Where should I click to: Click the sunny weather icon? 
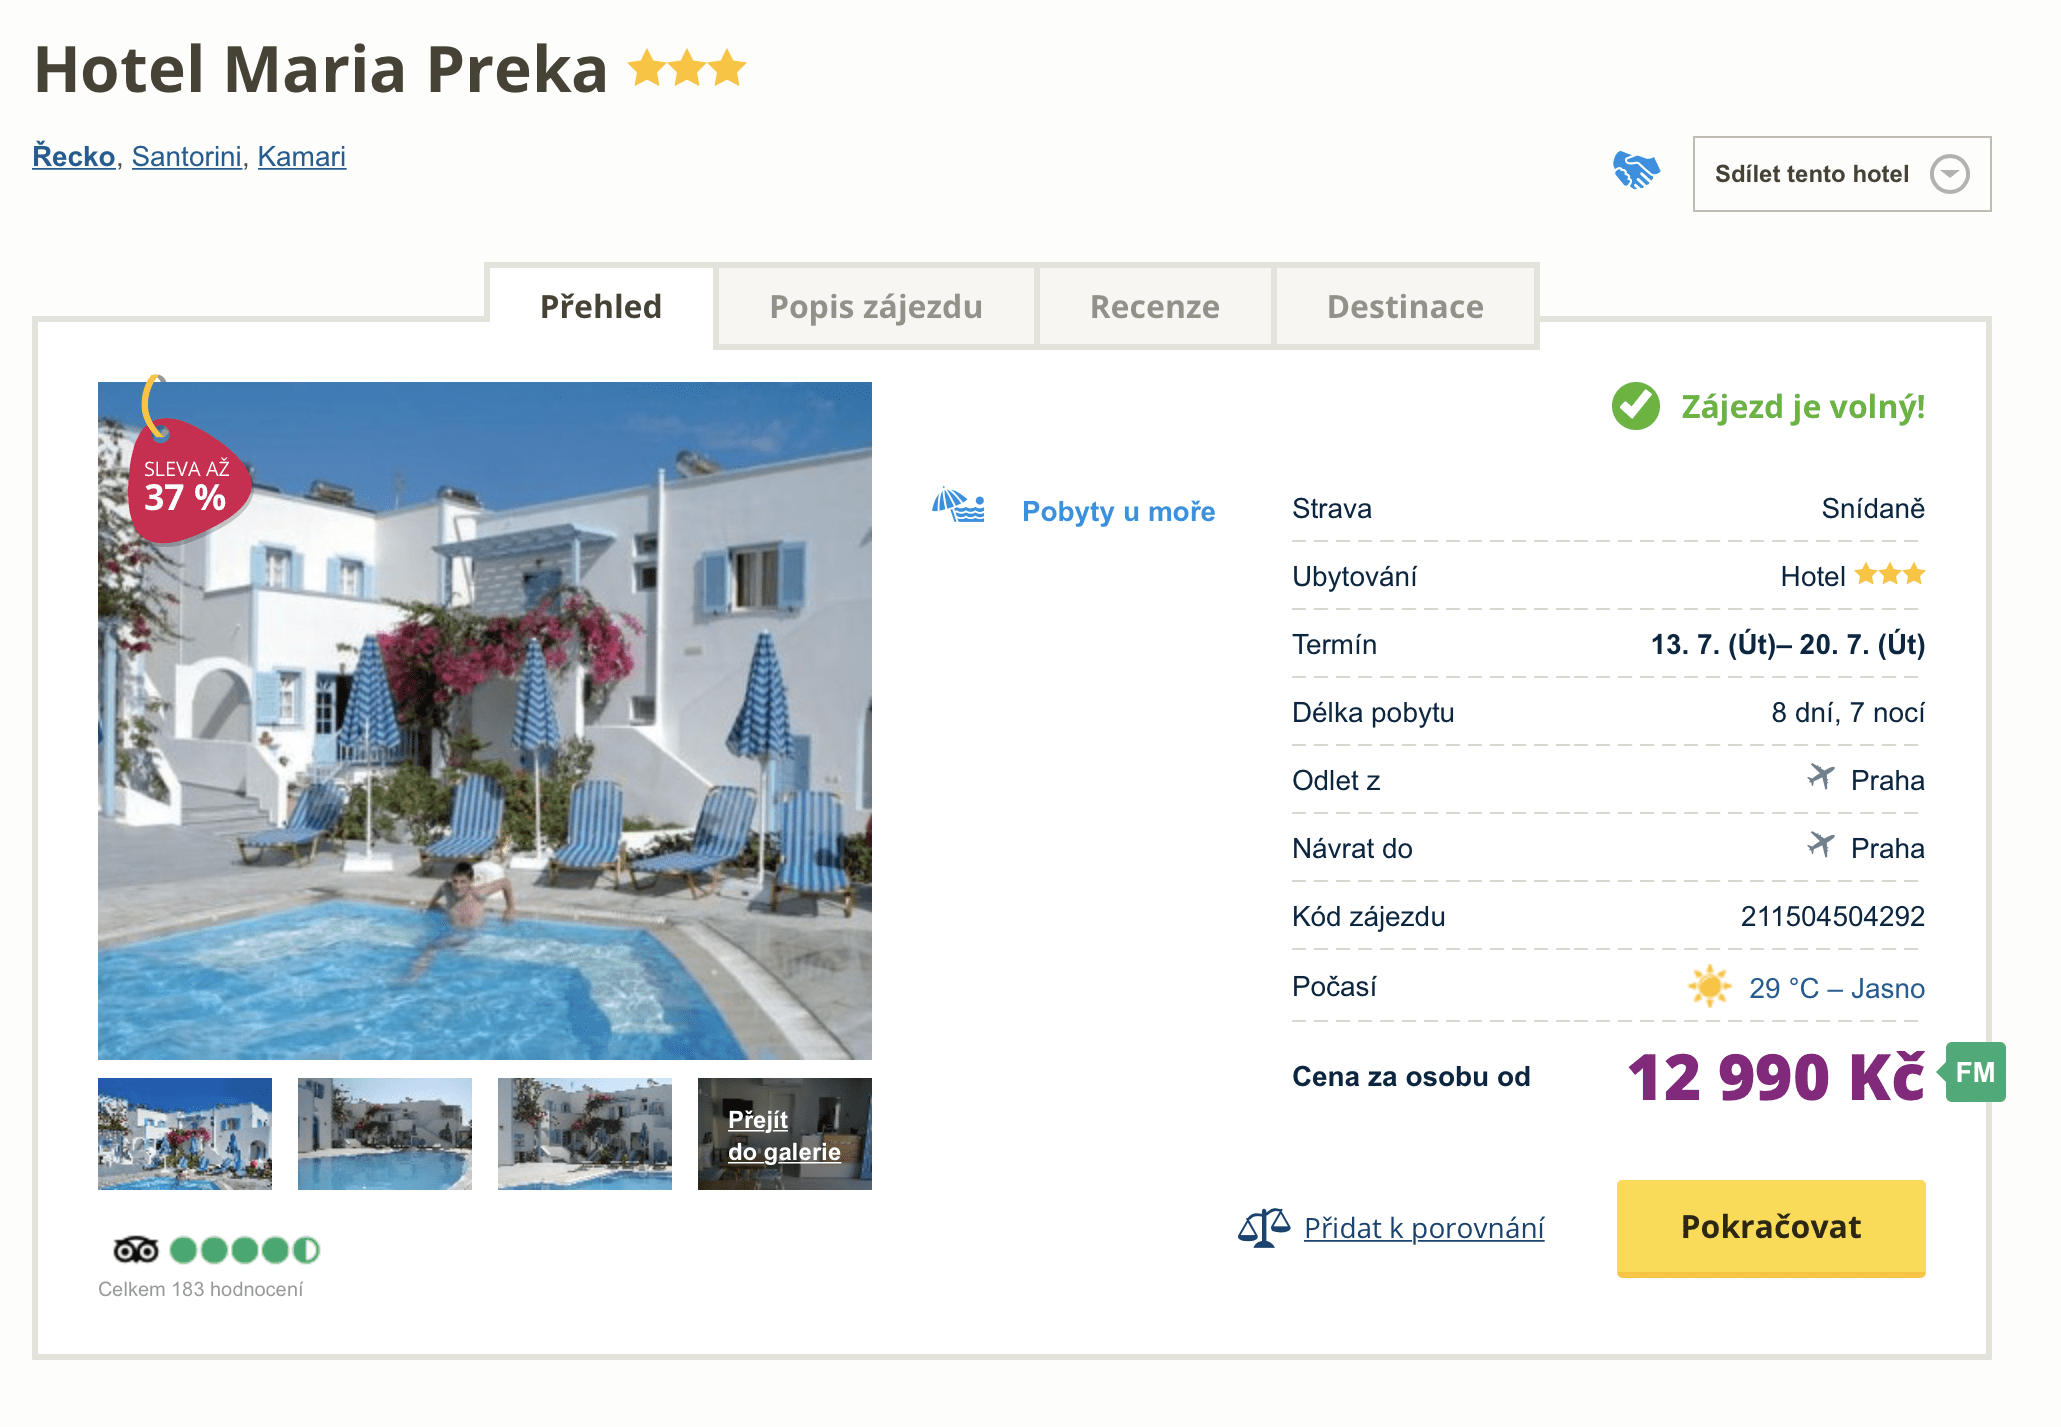coord(1709,986)
